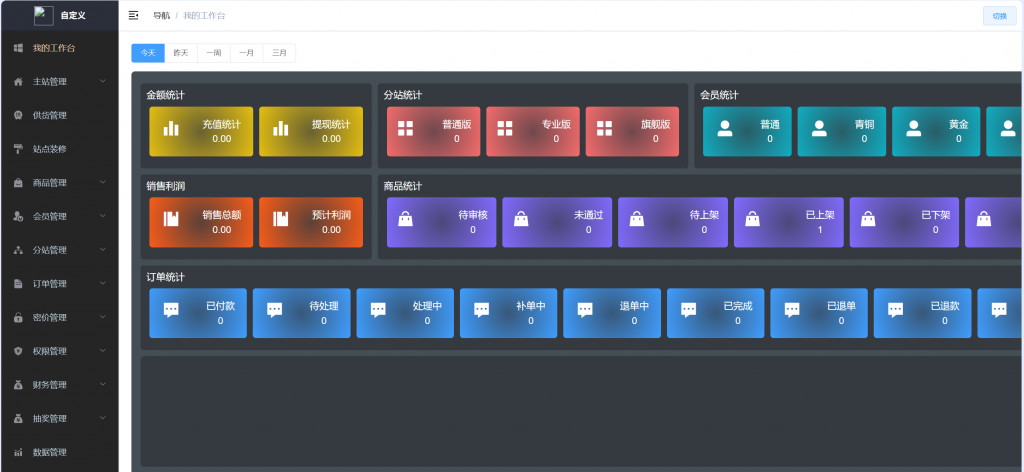Click the bar chart icon on 充值统计 card
Viewport: 1024px width, 472px height.
coord(171,129)
